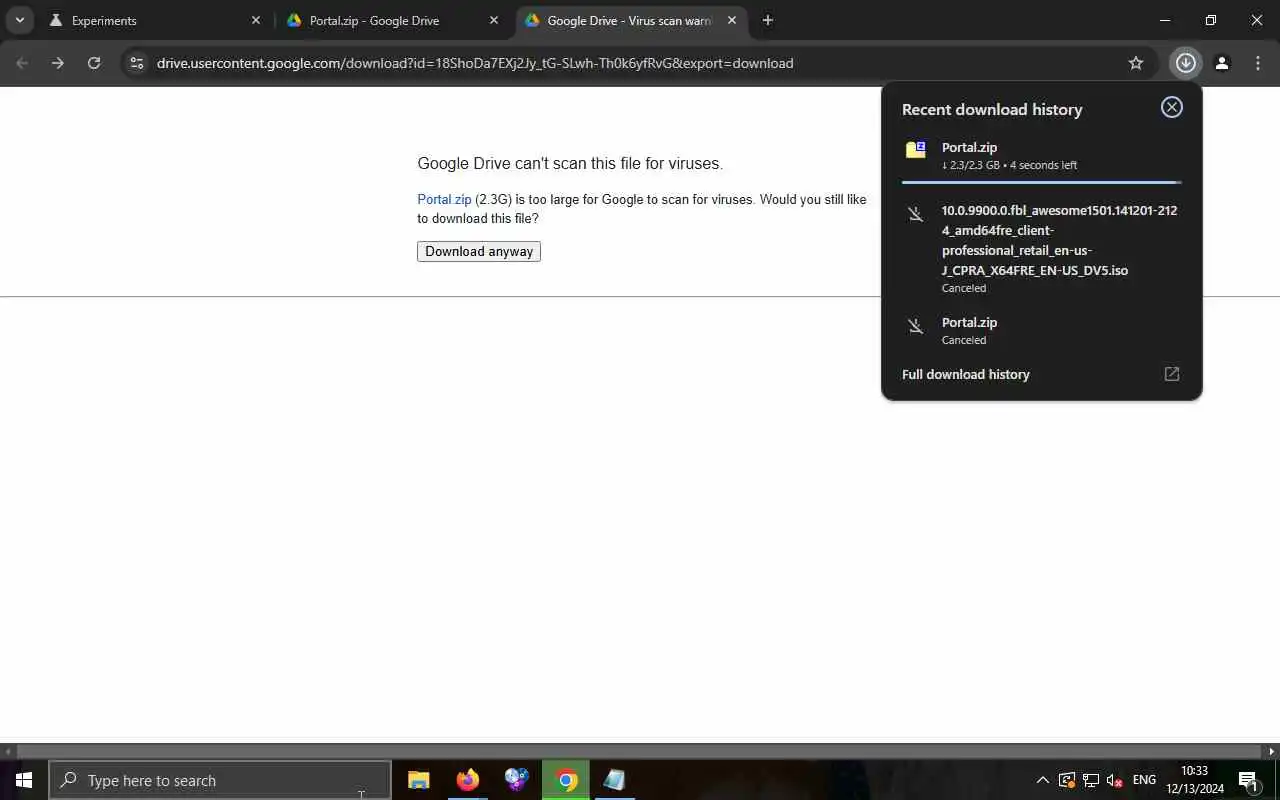1280x800 pixels.
Task: Close the Recent download history popup
Action: pos(1171,107)
